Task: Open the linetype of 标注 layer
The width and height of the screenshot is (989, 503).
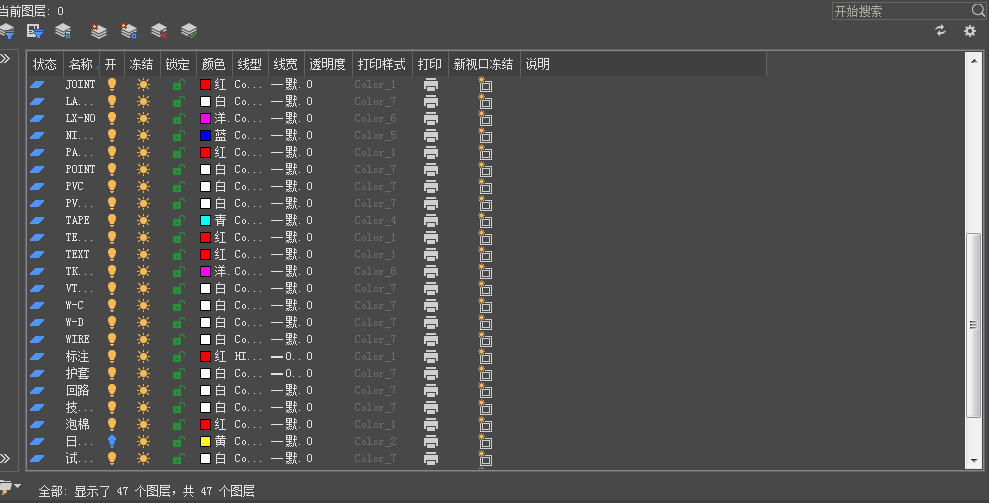Action: pos(248,356)
